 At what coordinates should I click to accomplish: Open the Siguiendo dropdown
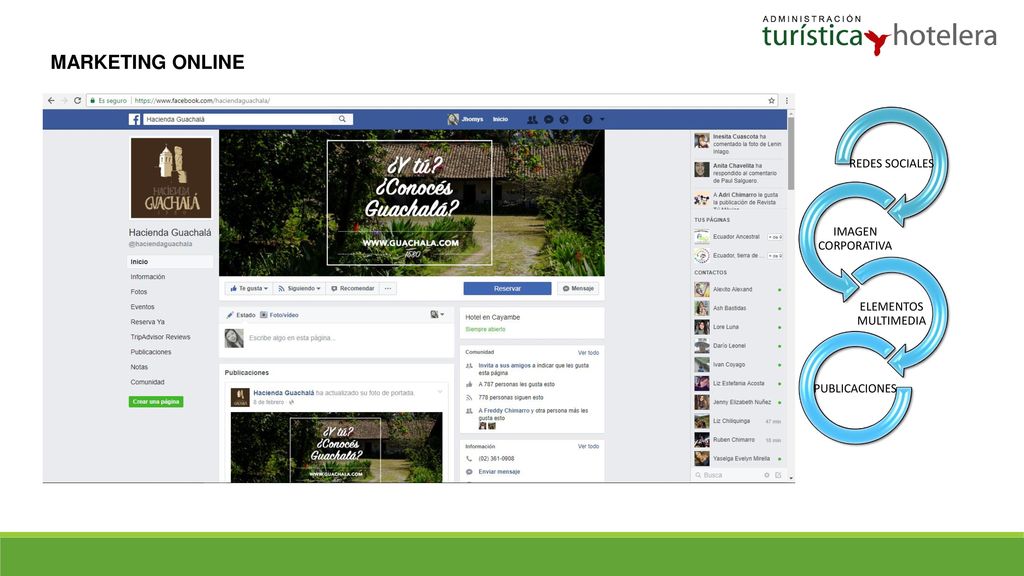pyautogui.click(x=298, y=289)
